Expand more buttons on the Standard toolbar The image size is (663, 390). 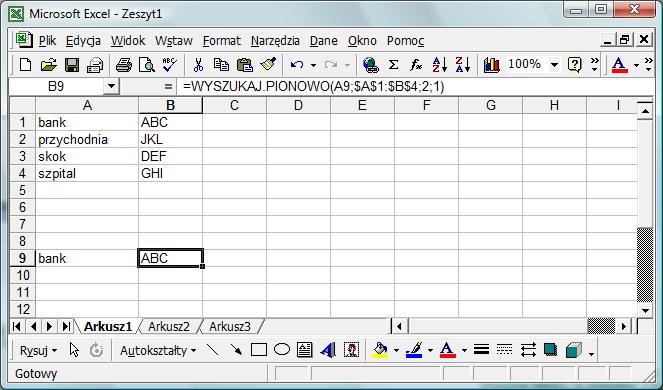pos(595,64)
